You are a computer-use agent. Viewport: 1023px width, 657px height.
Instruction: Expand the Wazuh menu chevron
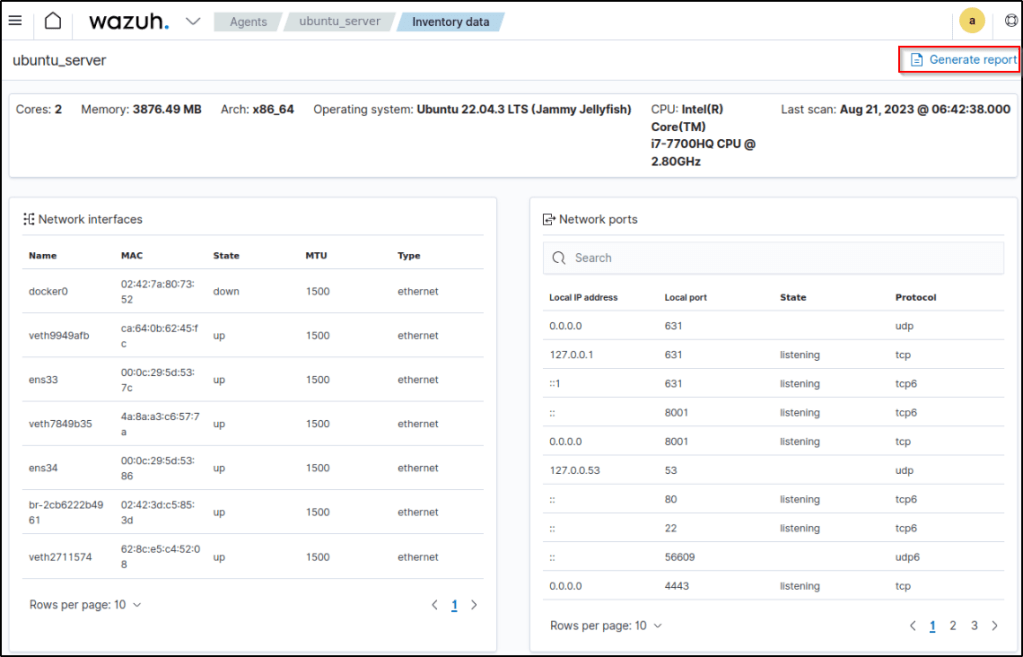click(193, 21)
